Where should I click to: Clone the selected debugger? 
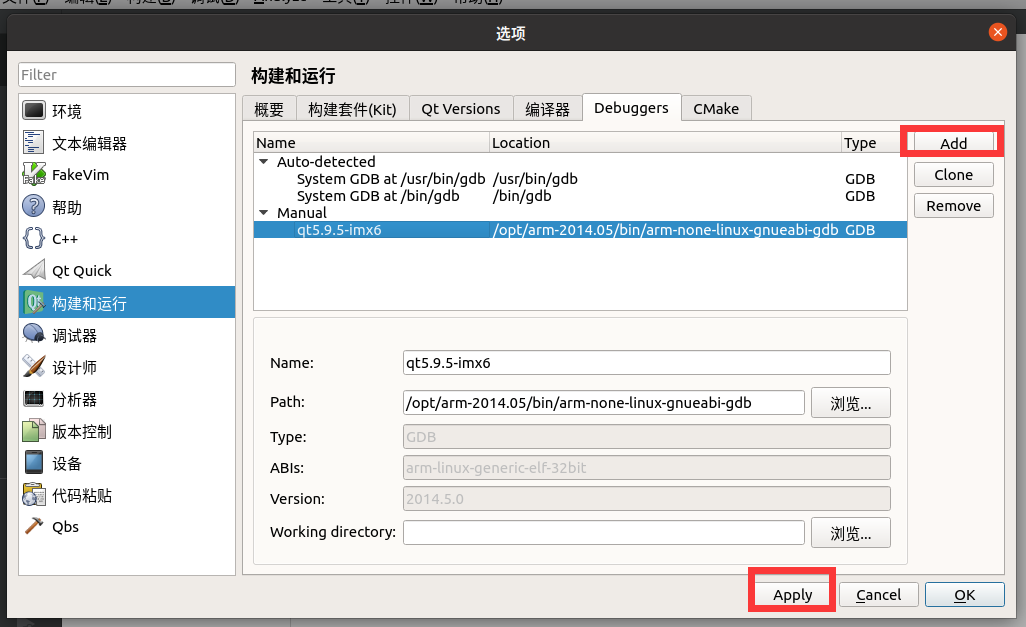(x=953, y=175)
